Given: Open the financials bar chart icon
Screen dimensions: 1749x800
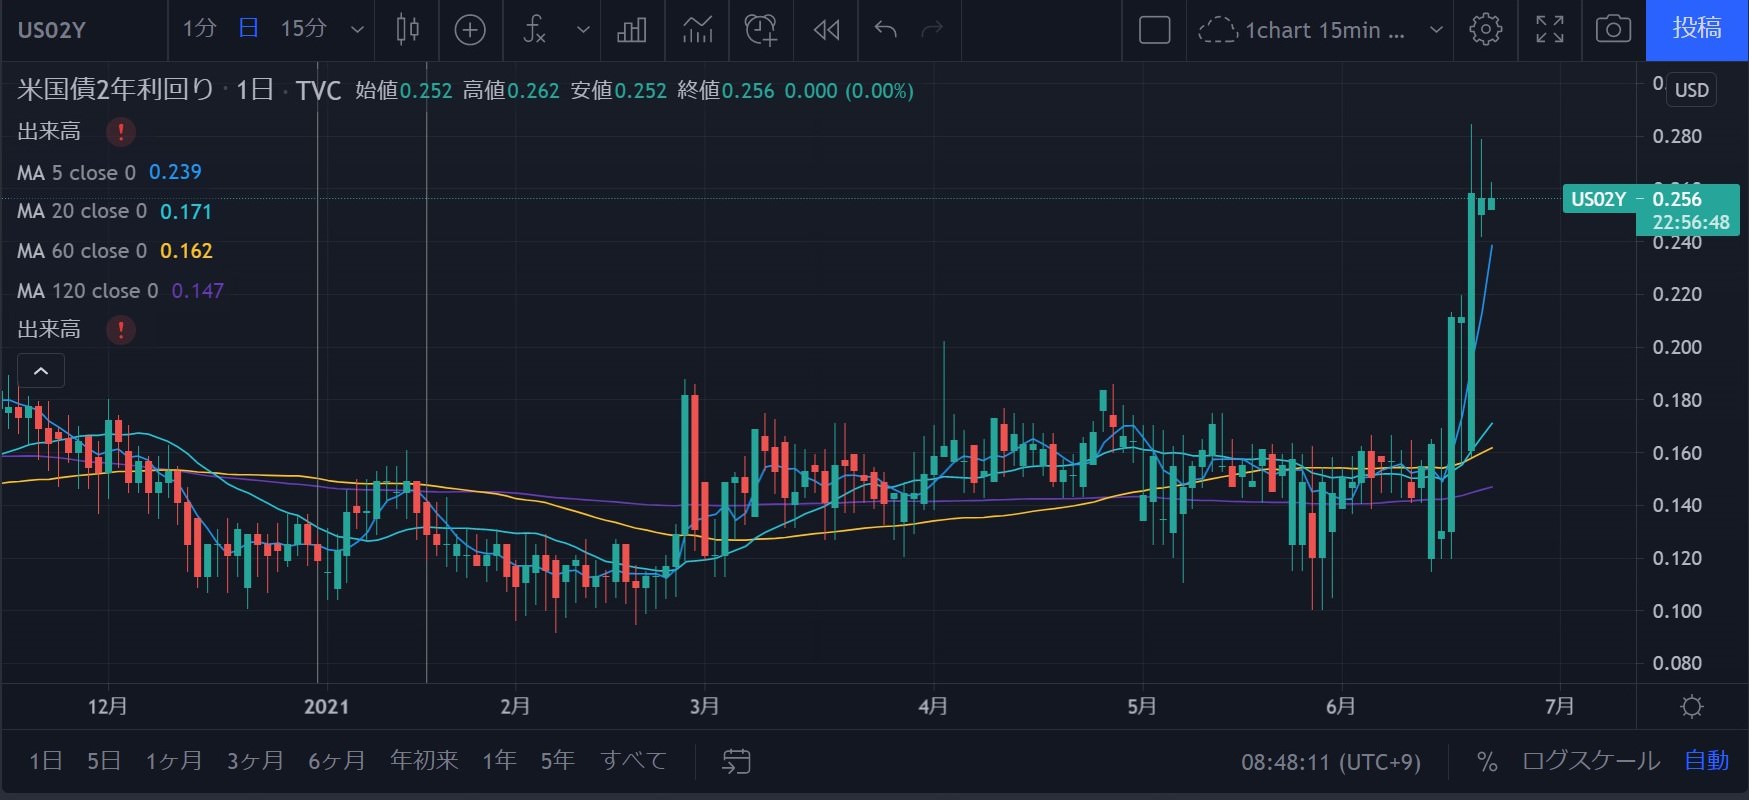Looking at the screenshot, I should (632, 30).
